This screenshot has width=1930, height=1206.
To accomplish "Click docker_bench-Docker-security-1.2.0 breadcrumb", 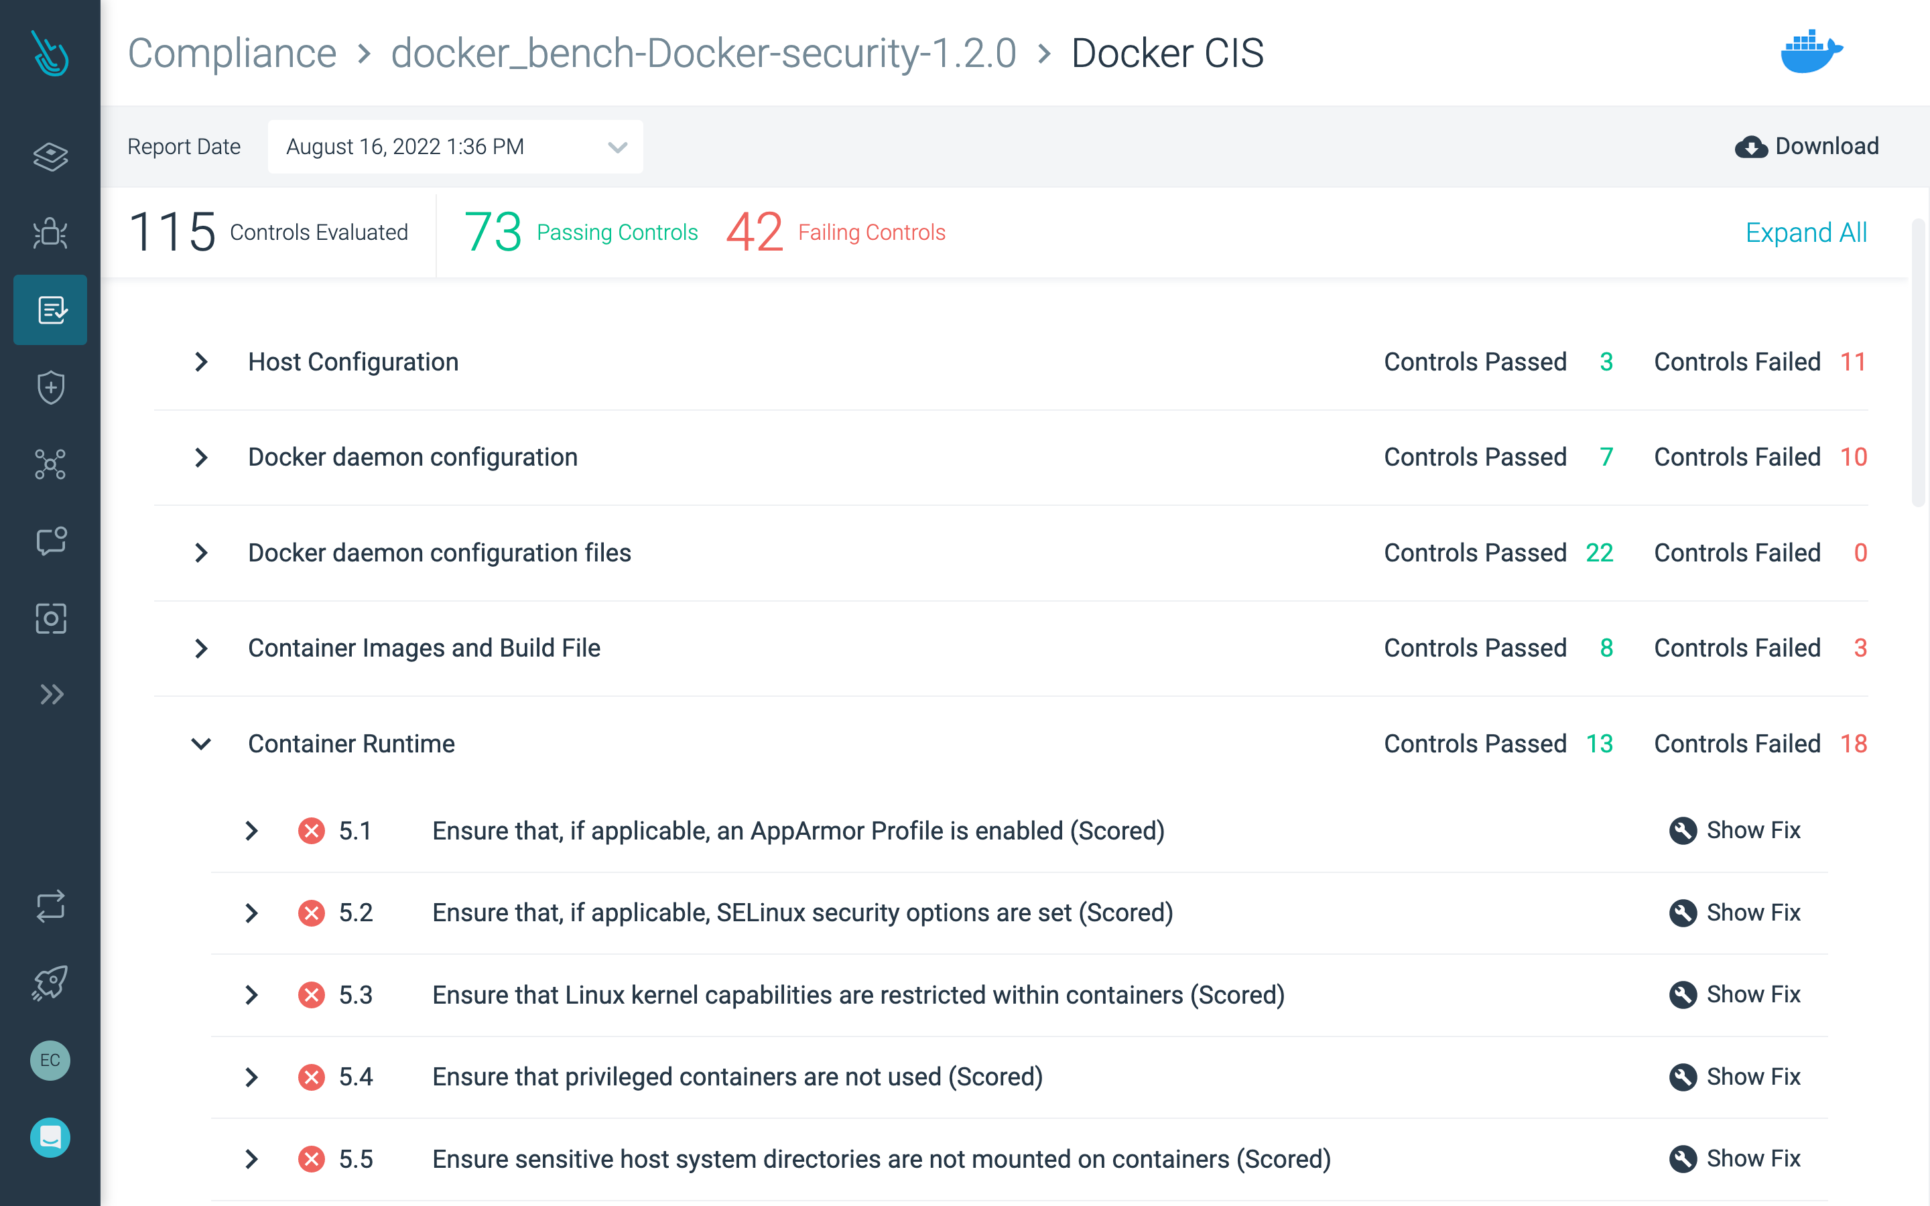I will [703, 53].
